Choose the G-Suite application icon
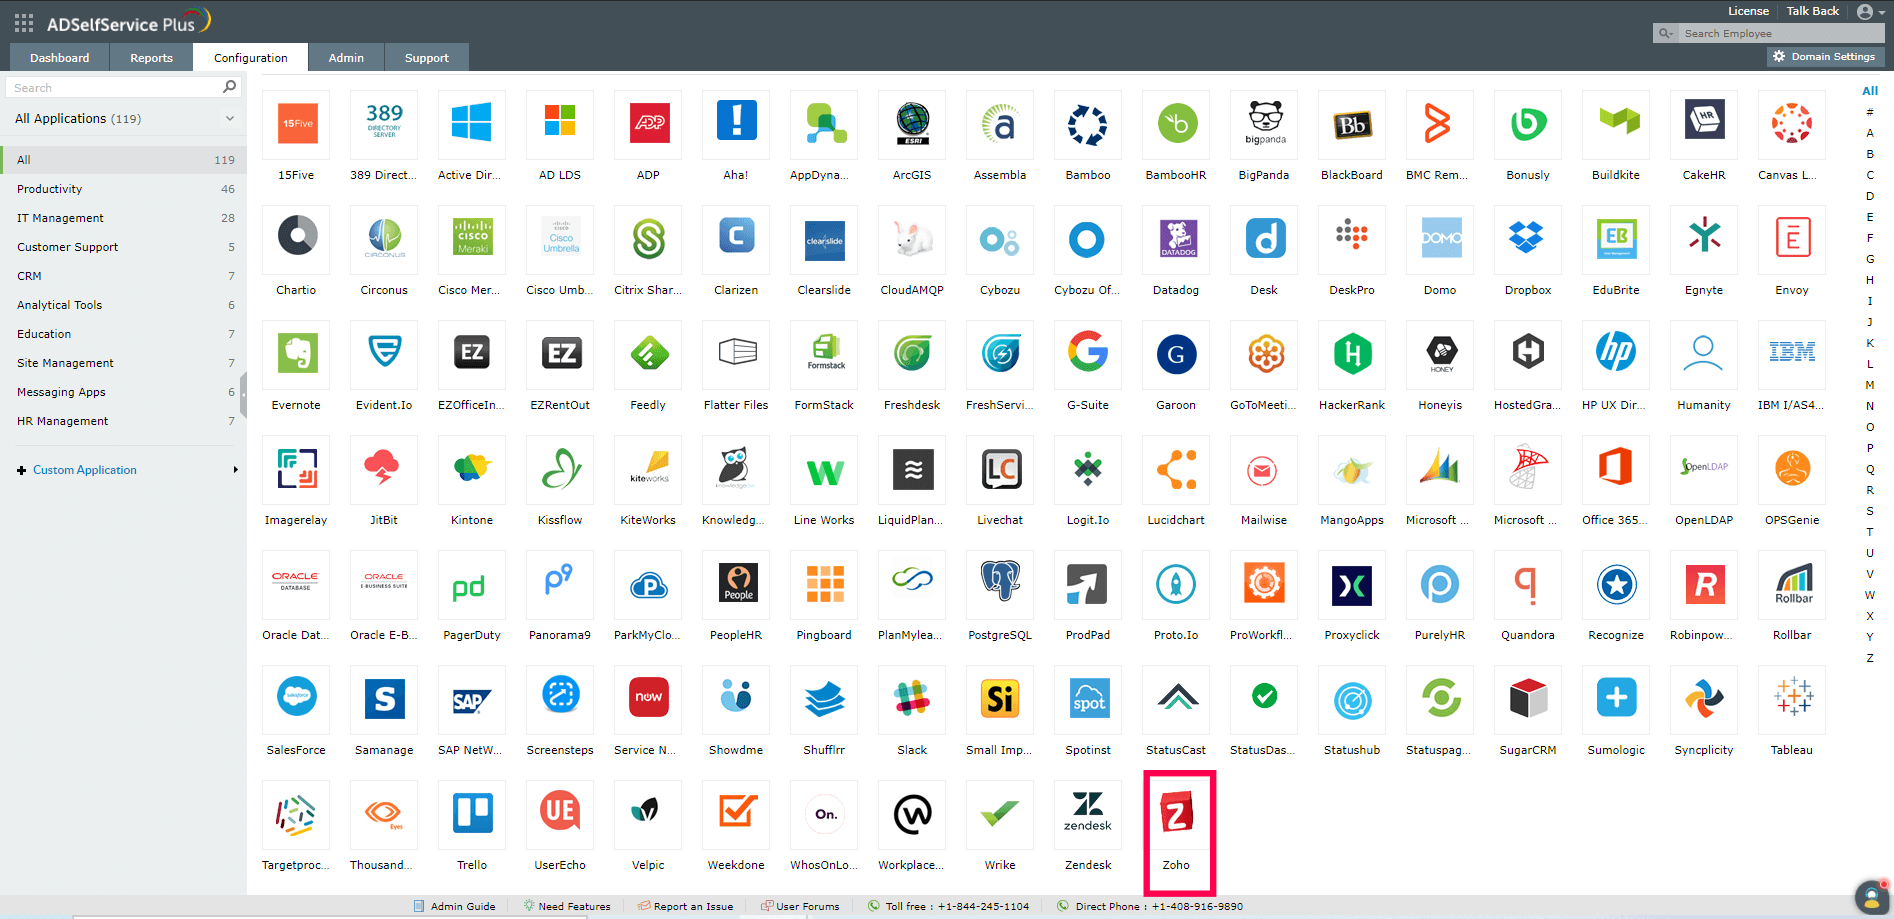The width and height of the screenshot is (1894, 919). click(1088, 354)
